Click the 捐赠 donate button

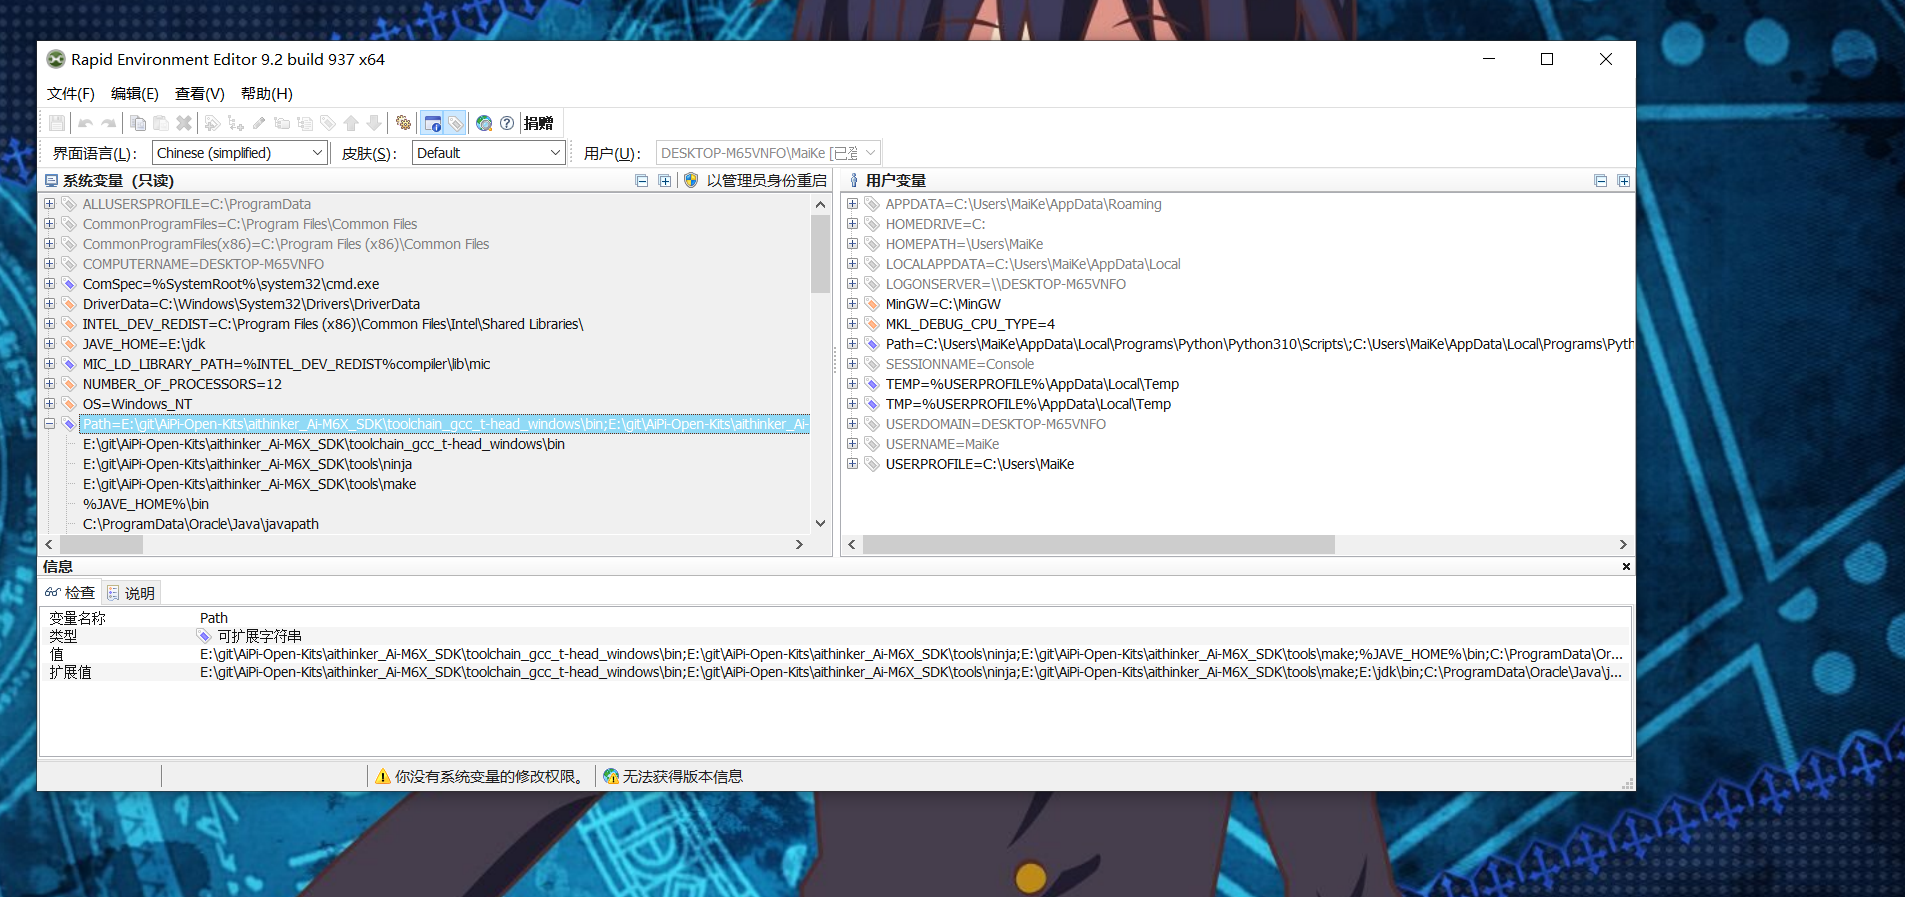(538, 123)
